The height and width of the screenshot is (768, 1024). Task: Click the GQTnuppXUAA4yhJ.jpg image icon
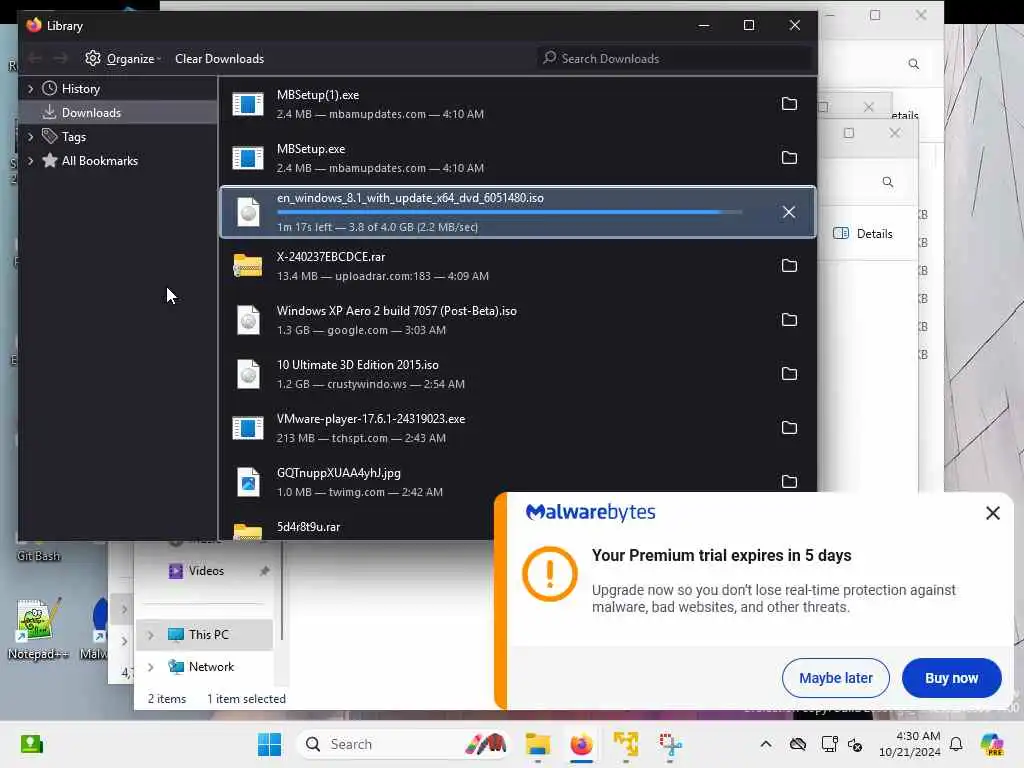[248, 482]
